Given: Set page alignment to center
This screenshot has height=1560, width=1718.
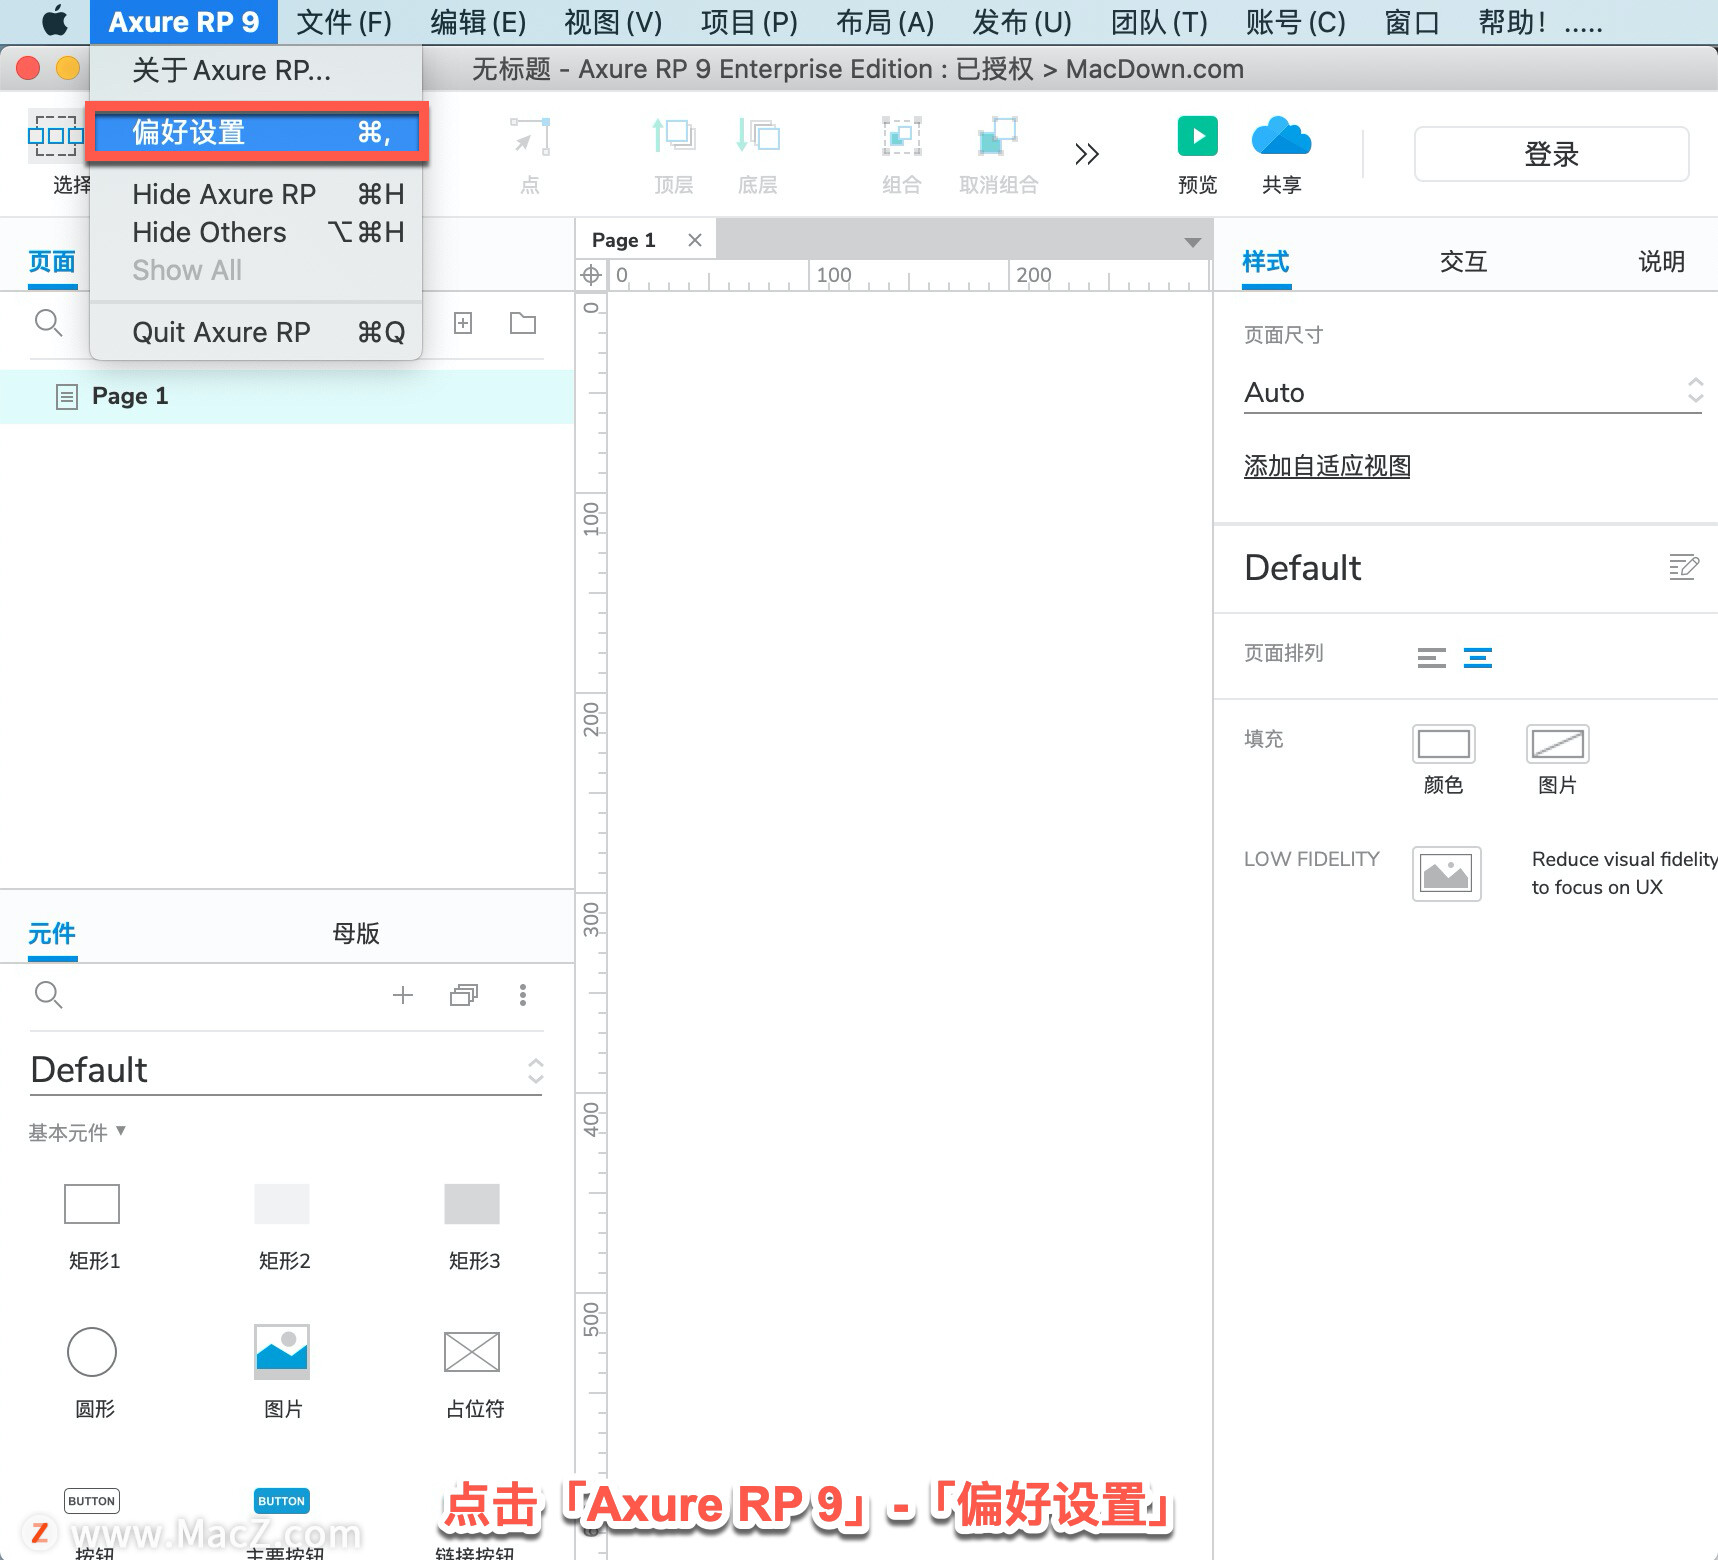Looking at the screenshot, I should click(x=1477, y=657).
